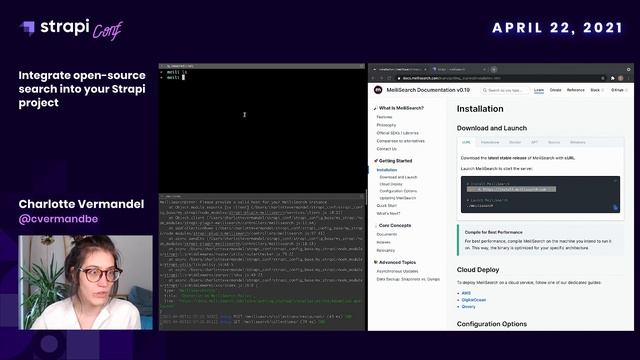Open the Learn nav item
640x360 pixels.
pos(539,90)
